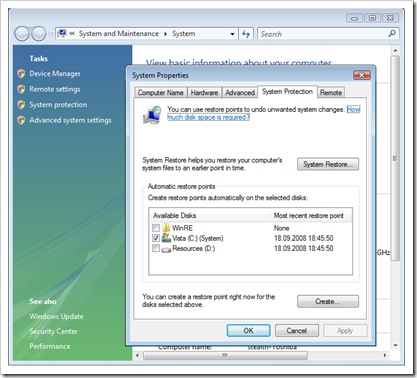
Task: Switch to the Computer Name tab
Action: (x=161, y=93)
